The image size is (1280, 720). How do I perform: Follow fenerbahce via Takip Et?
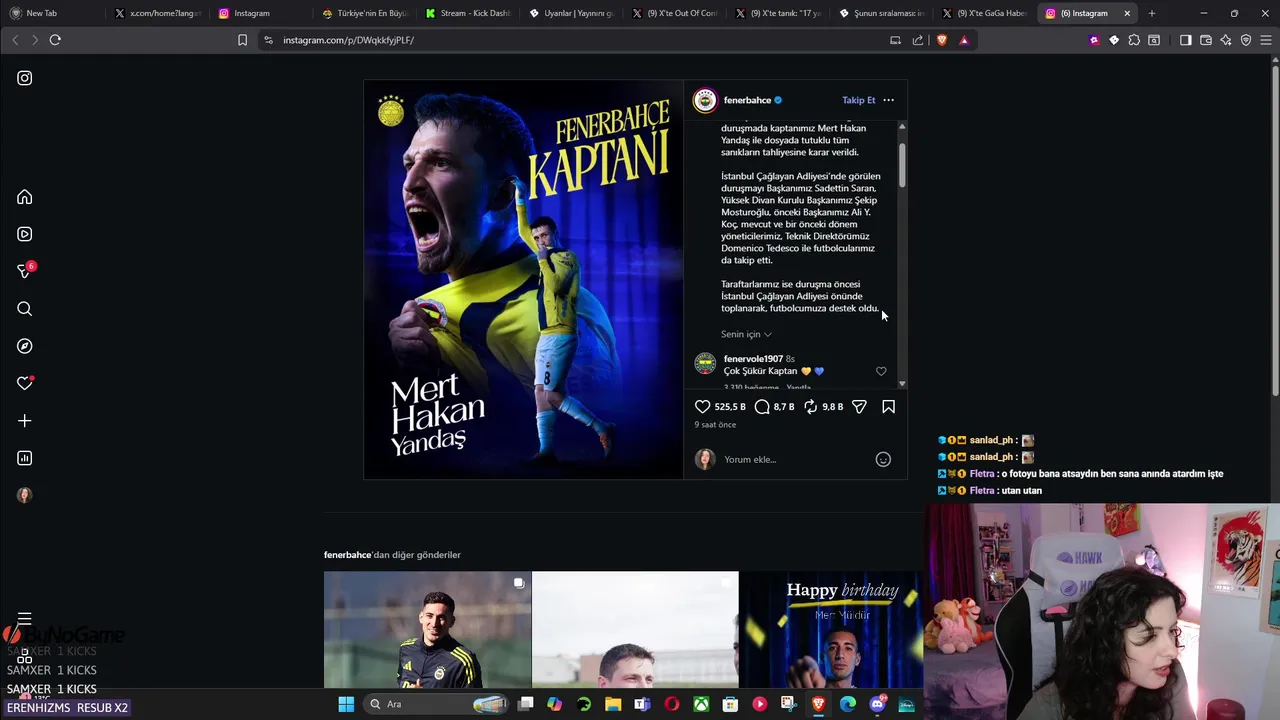pyautogui.click(x=858, y=100)
